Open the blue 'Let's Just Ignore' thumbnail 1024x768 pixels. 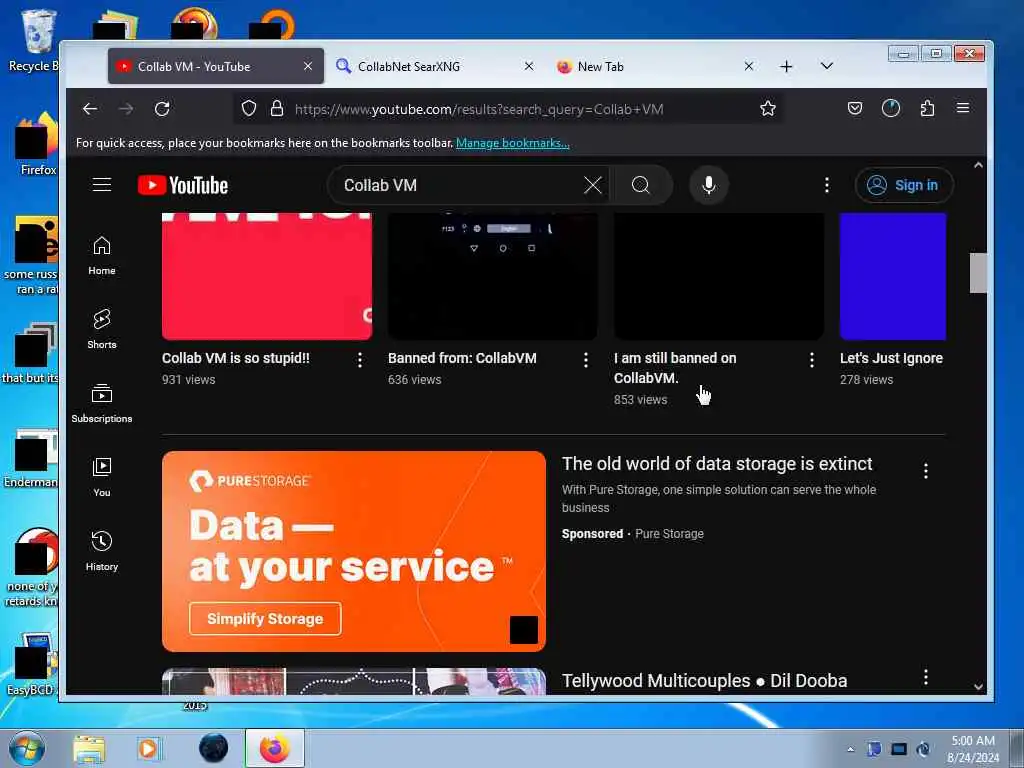893,276
